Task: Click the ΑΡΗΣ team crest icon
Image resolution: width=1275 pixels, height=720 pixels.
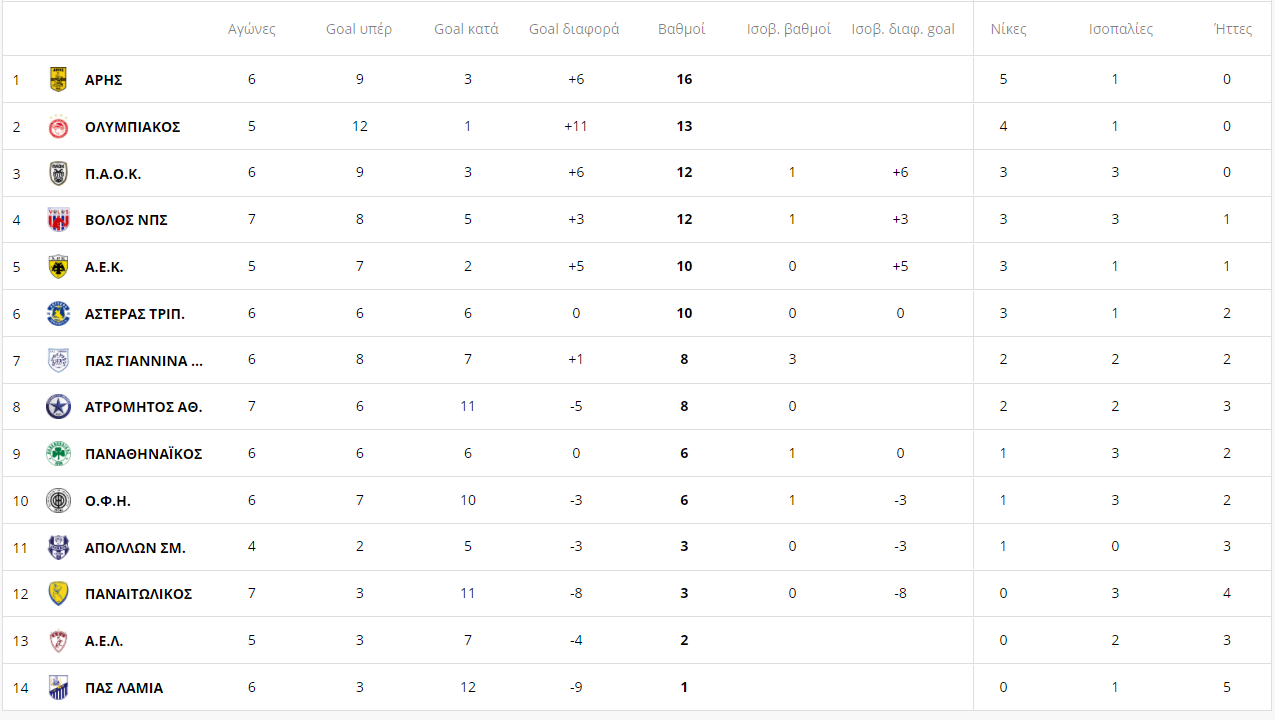Action: [58, 79]
